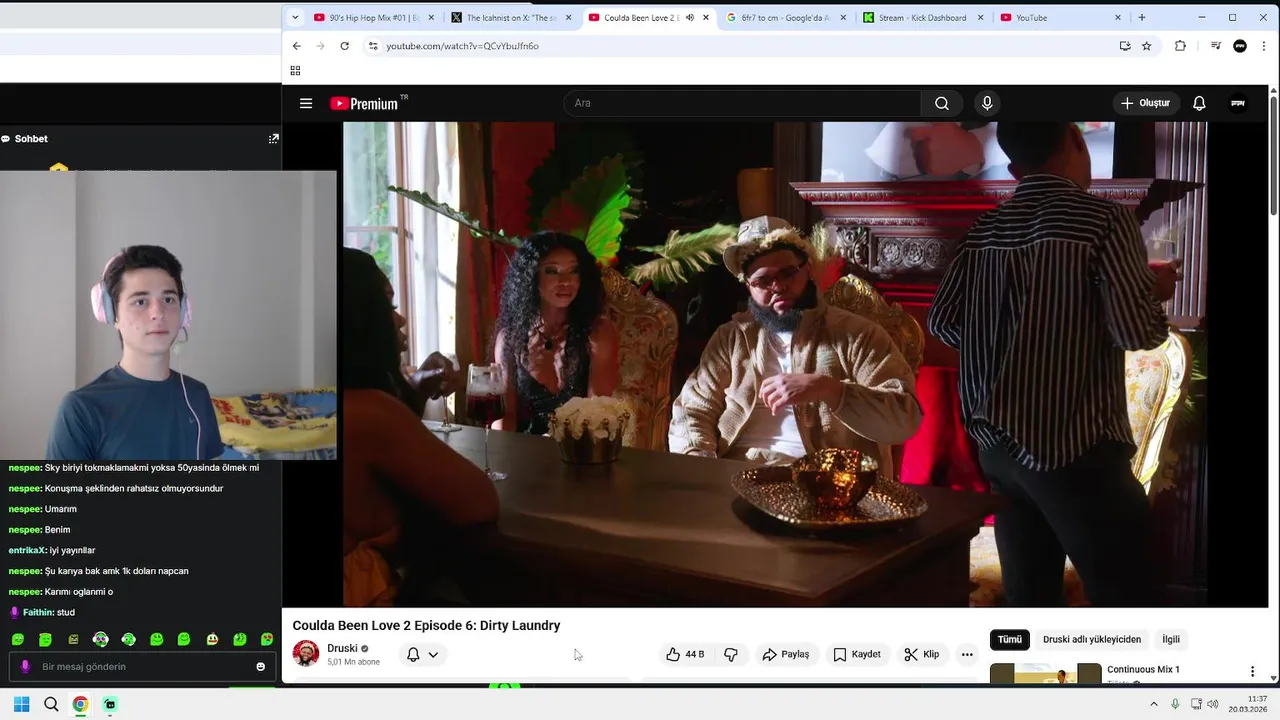The height and width of the screenshot is (720, 1280).
Task: Mute the Coulda Been Love tab audio
Action: [689, 17]
